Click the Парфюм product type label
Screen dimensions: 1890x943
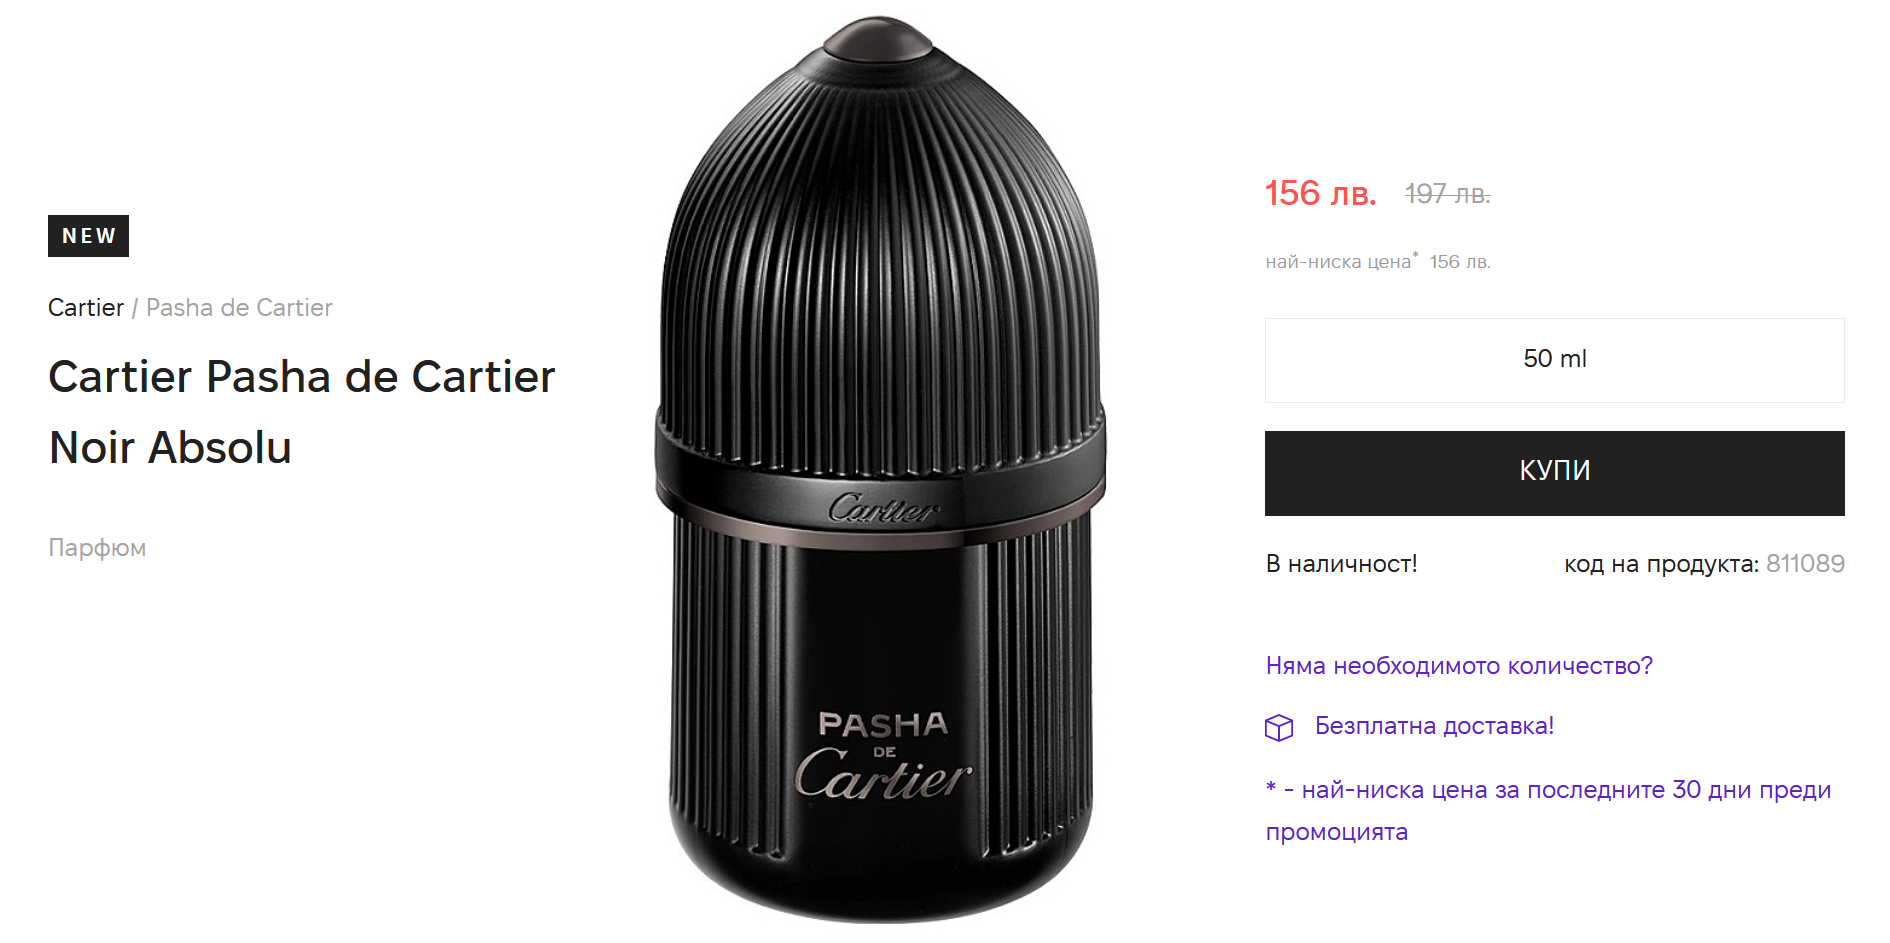point(97,548)
